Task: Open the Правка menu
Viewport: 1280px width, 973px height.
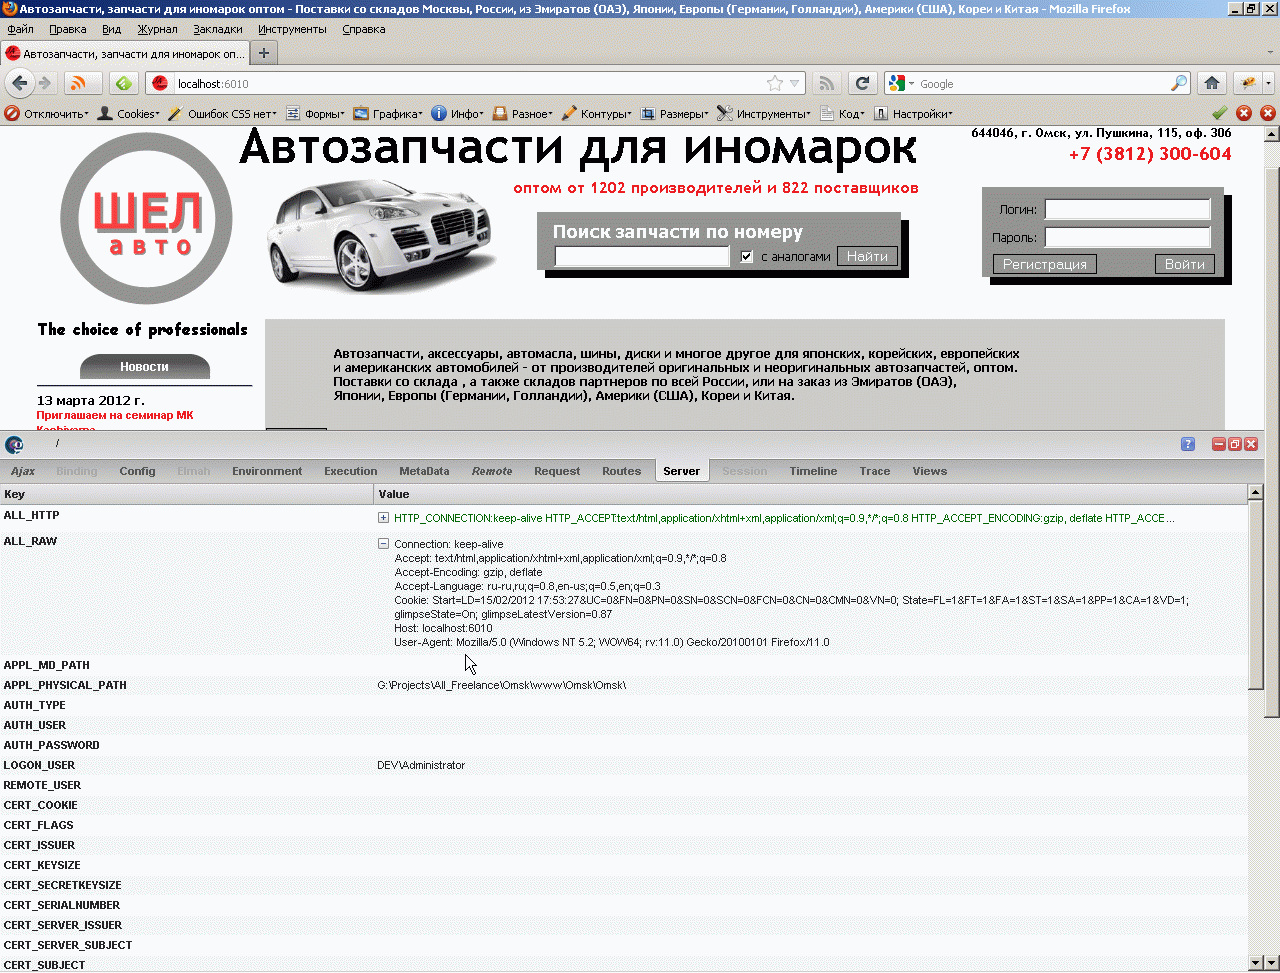Action: (x=68, y=29)
